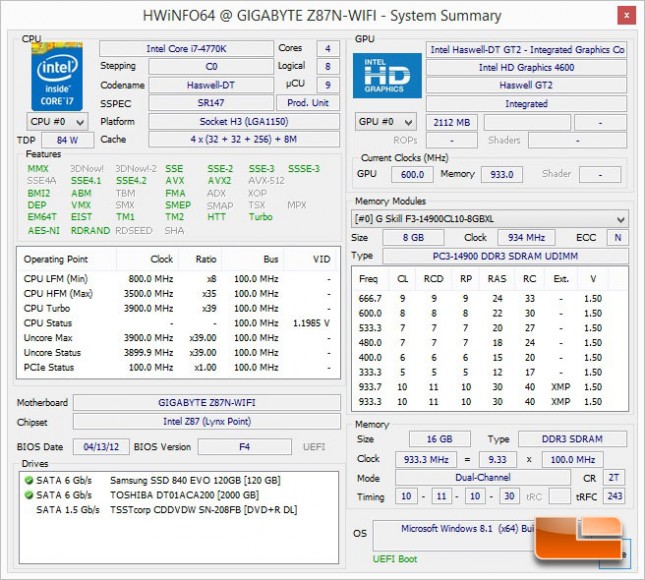This screenshot has height=580, width=645.
Task: Click green status icon for Samsung SSD 840 EVO
Action: pyautogui.click(x=29, y=480)
